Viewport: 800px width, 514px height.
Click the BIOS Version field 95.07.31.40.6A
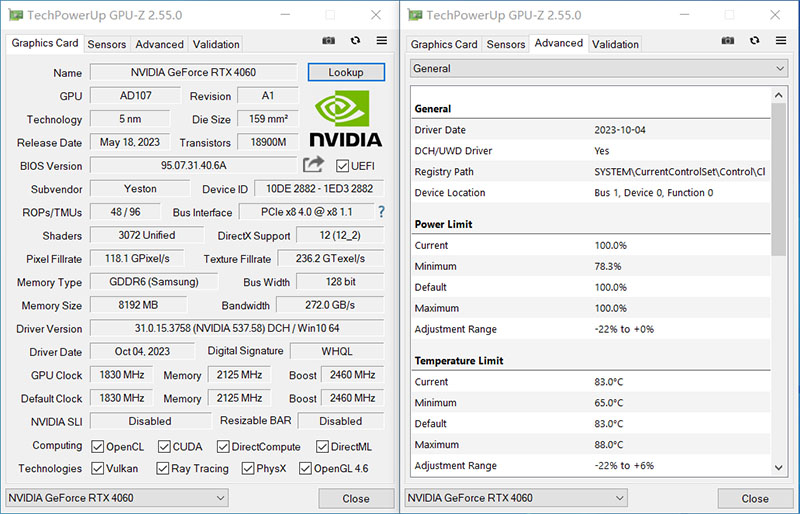(x=193, y=165)
